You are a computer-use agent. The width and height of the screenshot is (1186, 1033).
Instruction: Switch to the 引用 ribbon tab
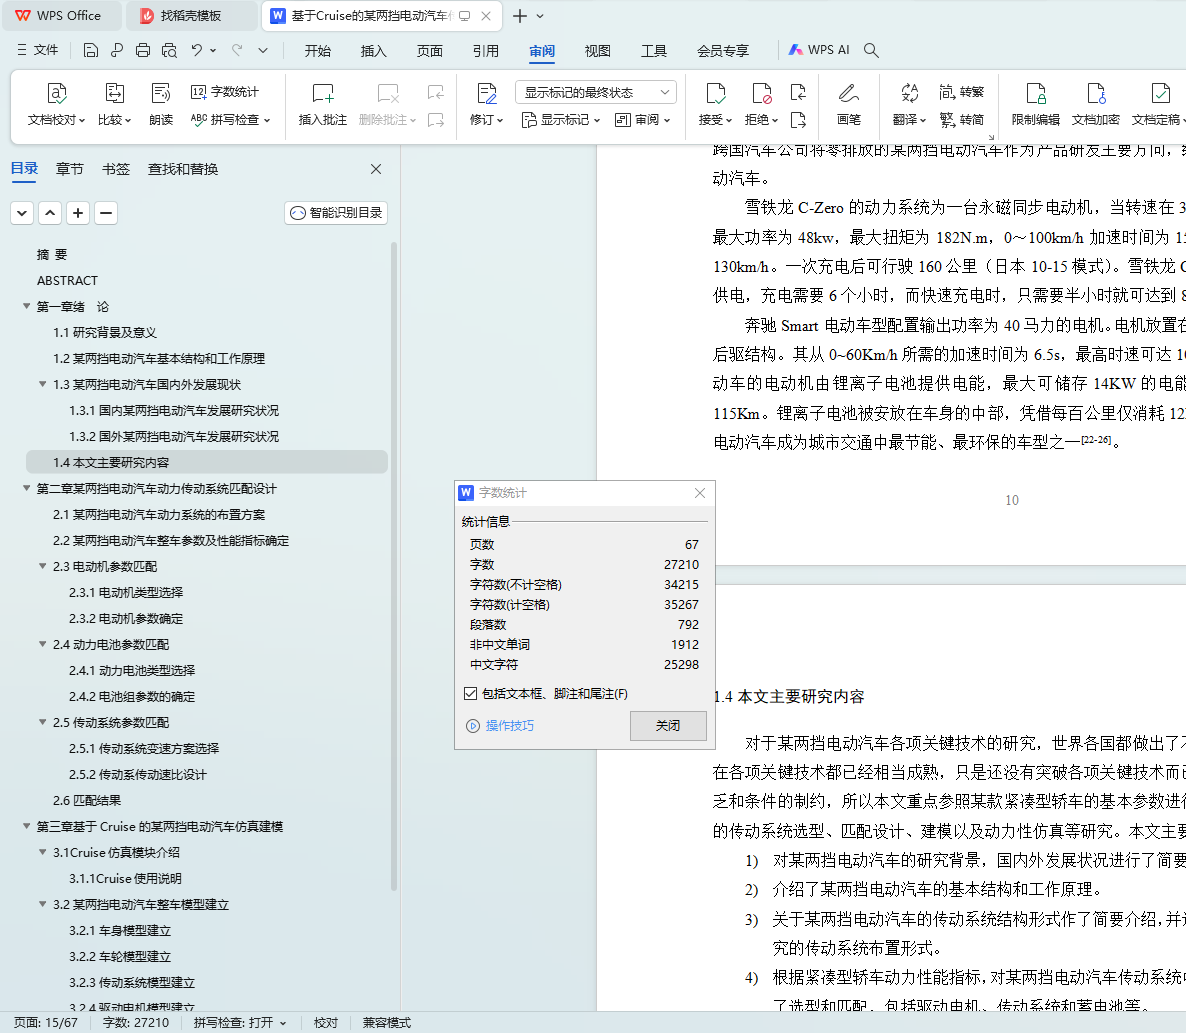click(486, 51)
